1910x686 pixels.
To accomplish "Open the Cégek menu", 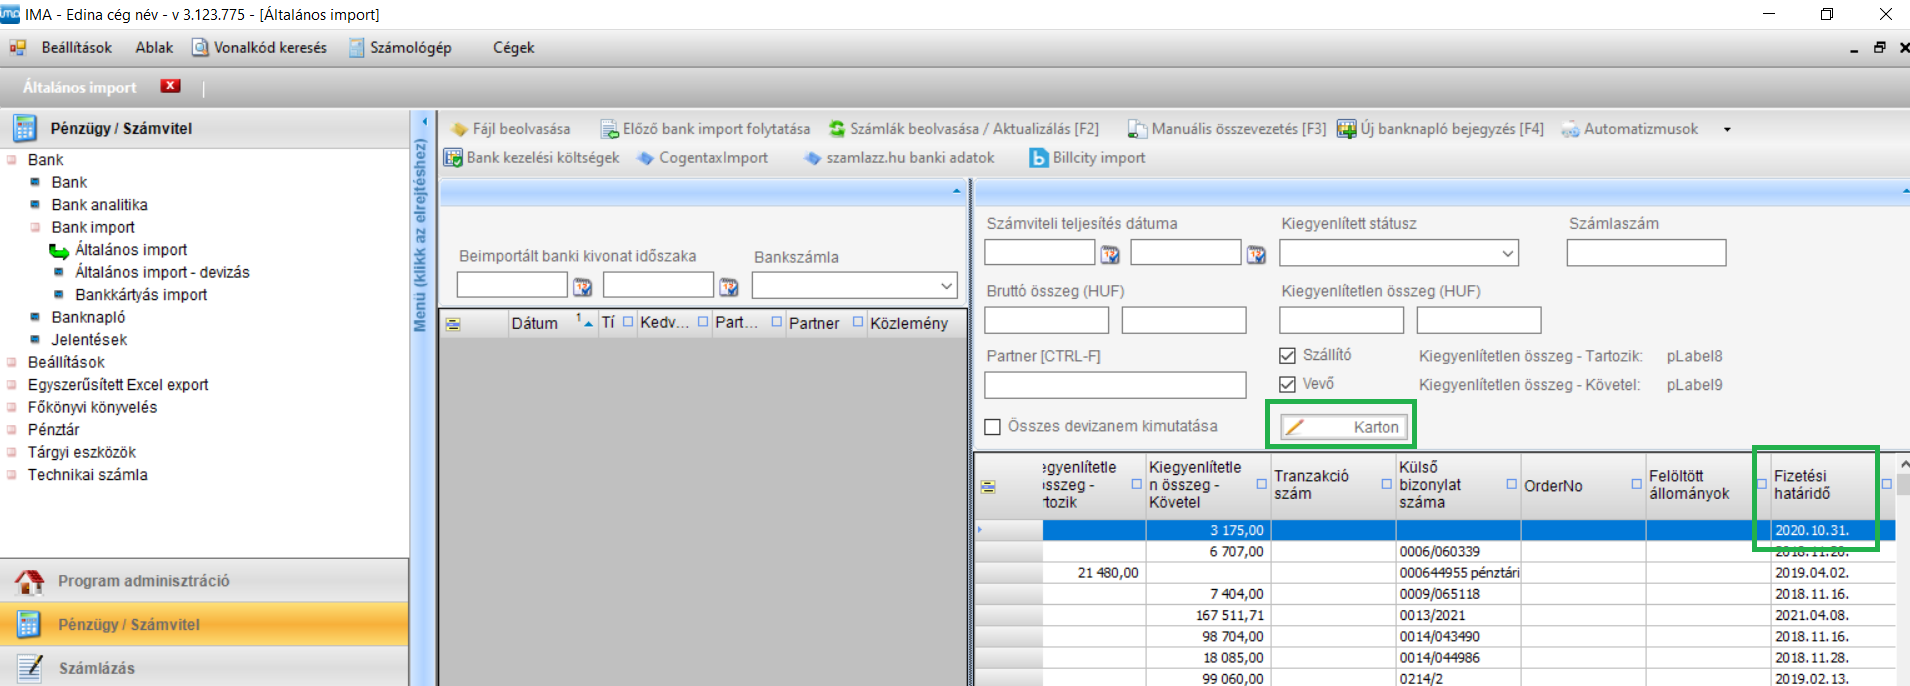I will click(513, 48).
